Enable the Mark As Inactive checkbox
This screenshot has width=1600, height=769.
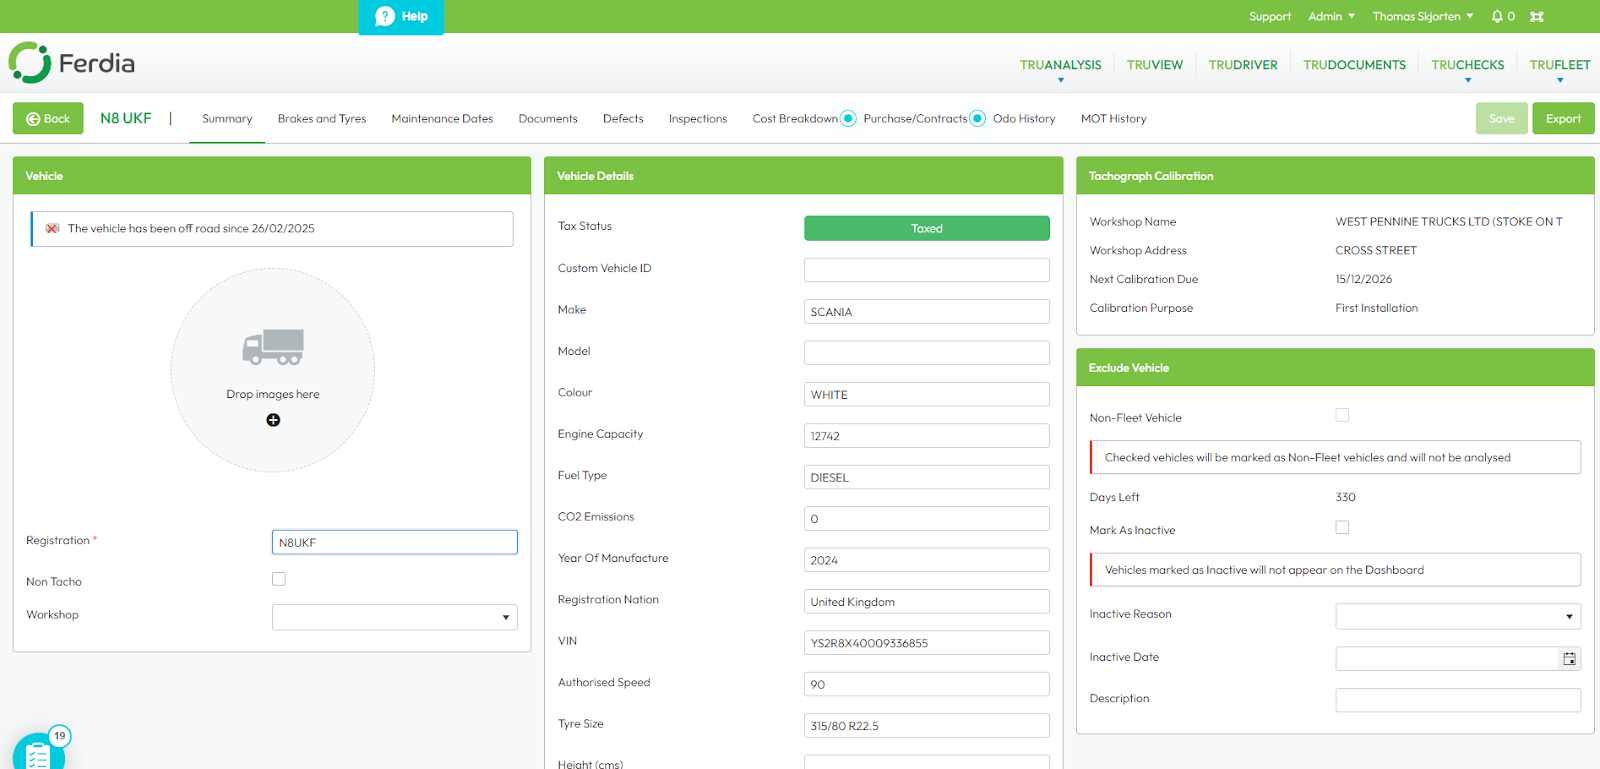[1342, 527]
